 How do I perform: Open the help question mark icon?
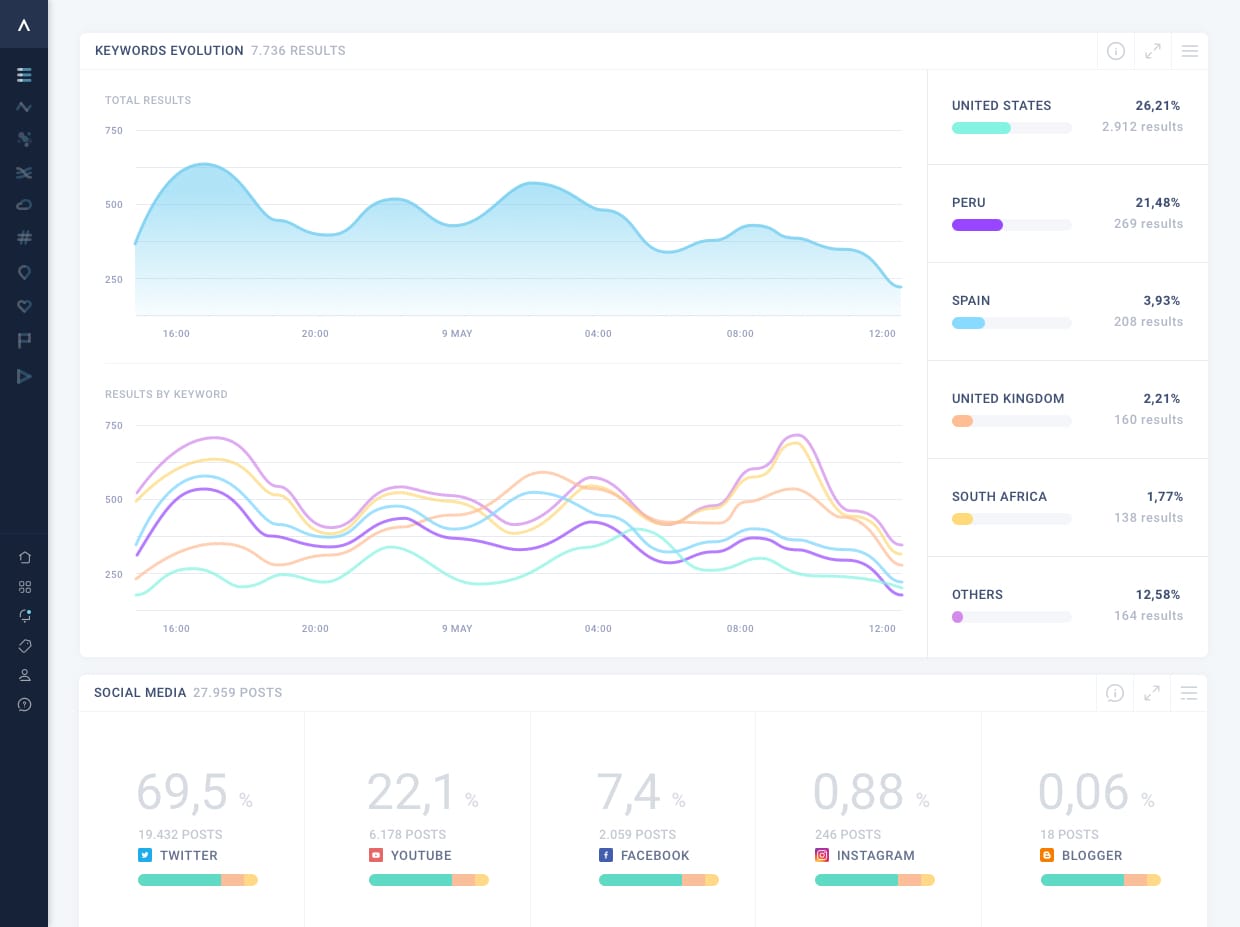(x=25, y=705)
